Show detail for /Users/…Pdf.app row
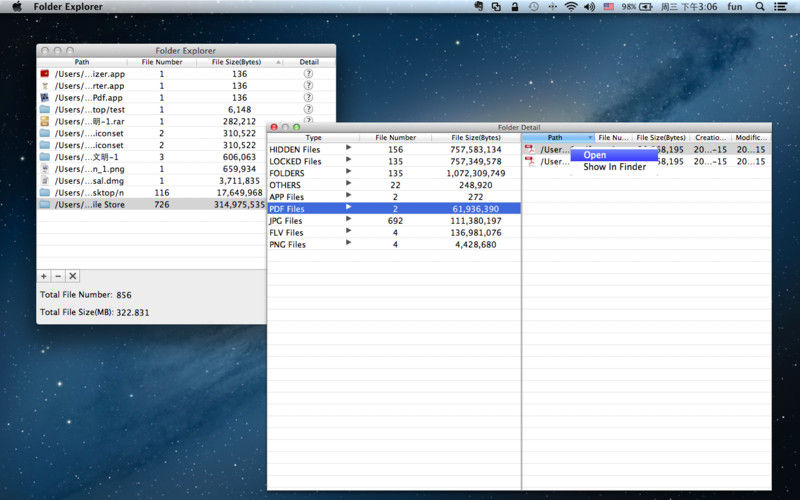 (308, 97)
